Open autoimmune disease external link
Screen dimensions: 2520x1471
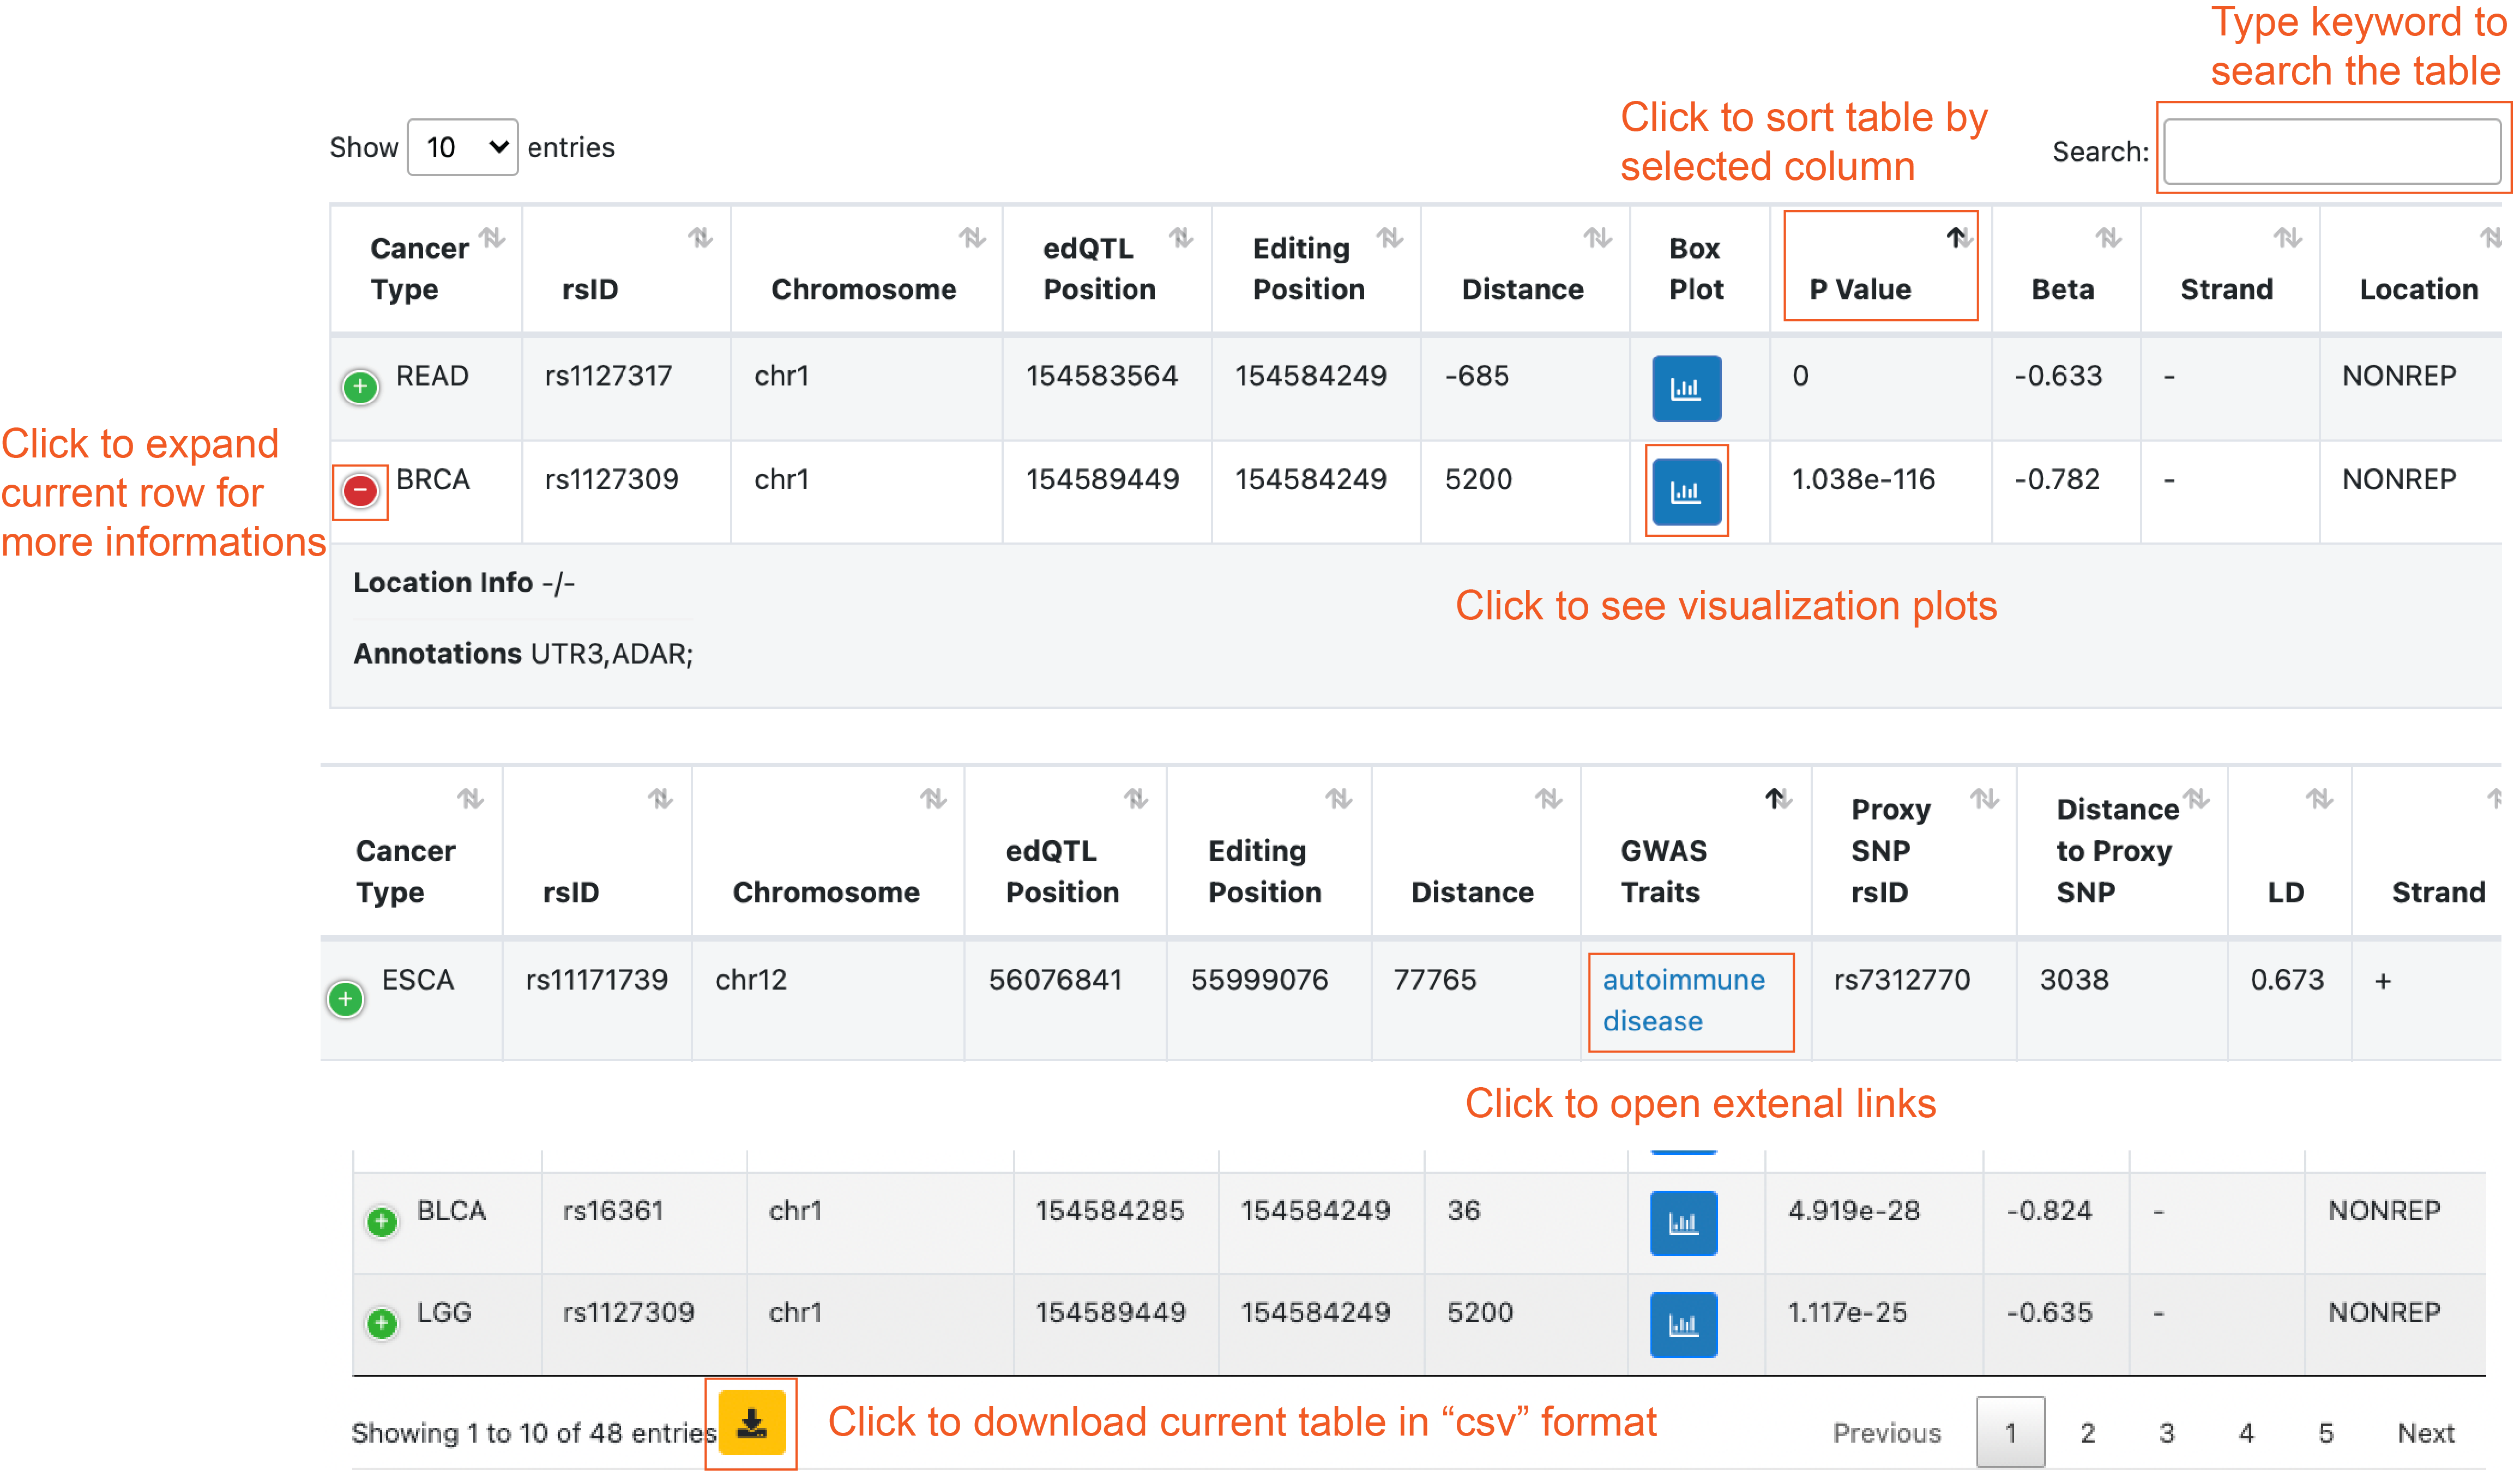tap(1683, 1000)
